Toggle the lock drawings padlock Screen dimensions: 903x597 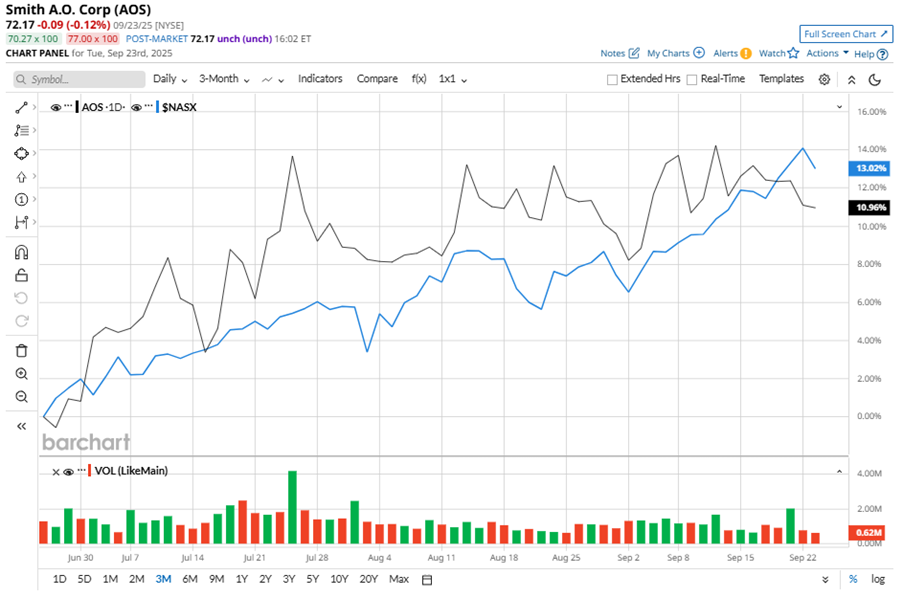21,275
